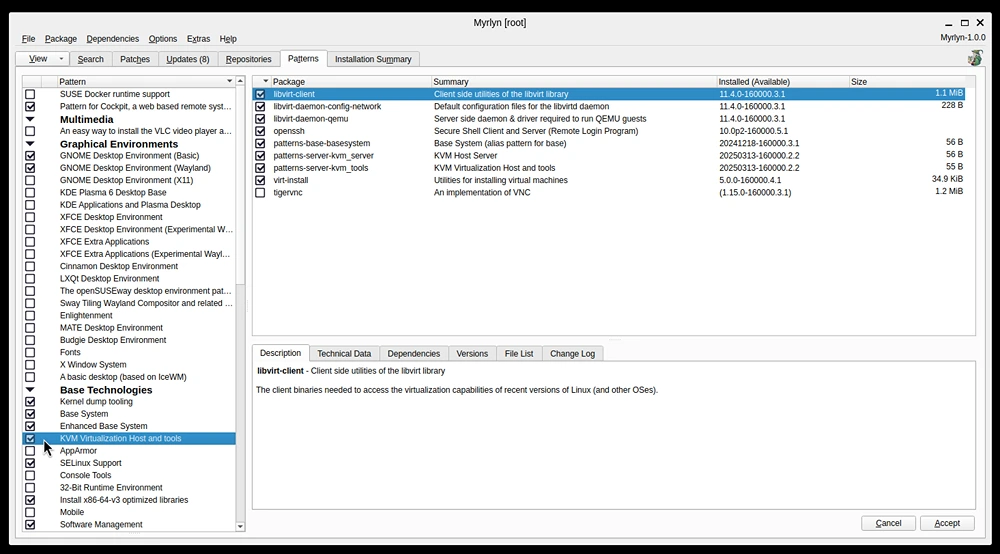
Task: Switch to the Description tab
Action: (x=281, y=353)
